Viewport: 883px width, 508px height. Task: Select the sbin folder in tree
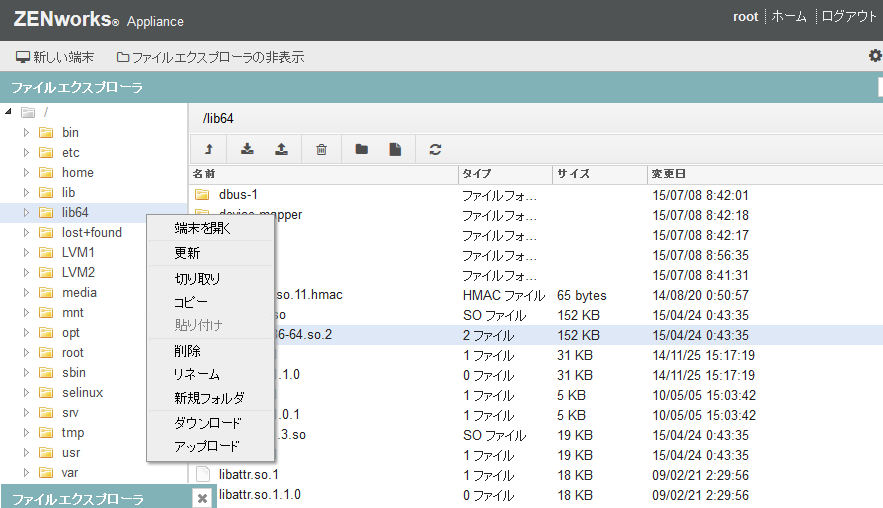tap(74, 372)
